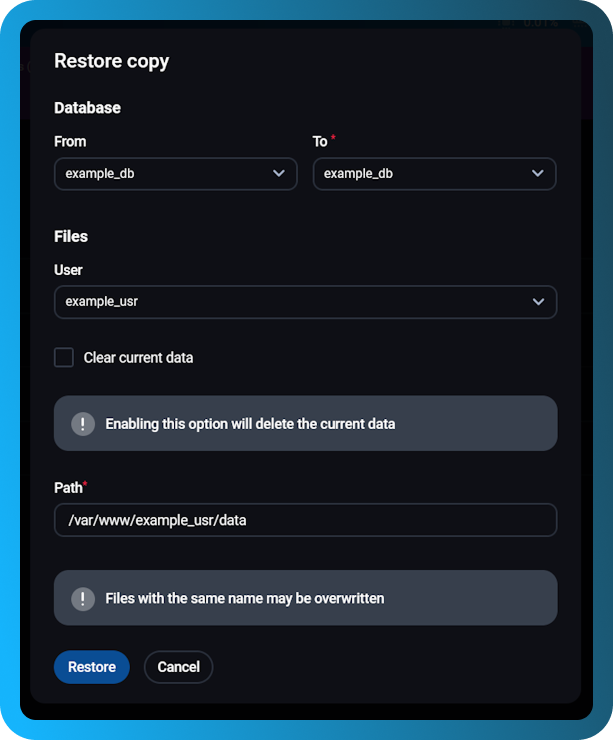The image size is (613, 740).
Task: Click the required To field label
Action: [x=320, y=142]
